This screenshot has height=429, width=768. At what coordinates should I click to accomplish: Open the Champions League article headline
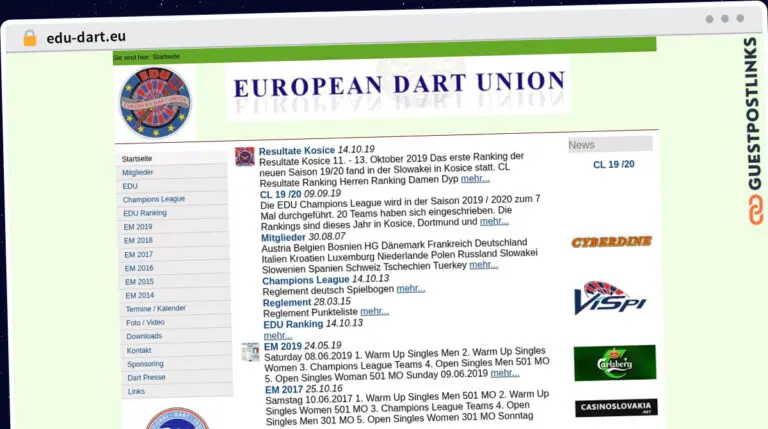click(306, 281)
